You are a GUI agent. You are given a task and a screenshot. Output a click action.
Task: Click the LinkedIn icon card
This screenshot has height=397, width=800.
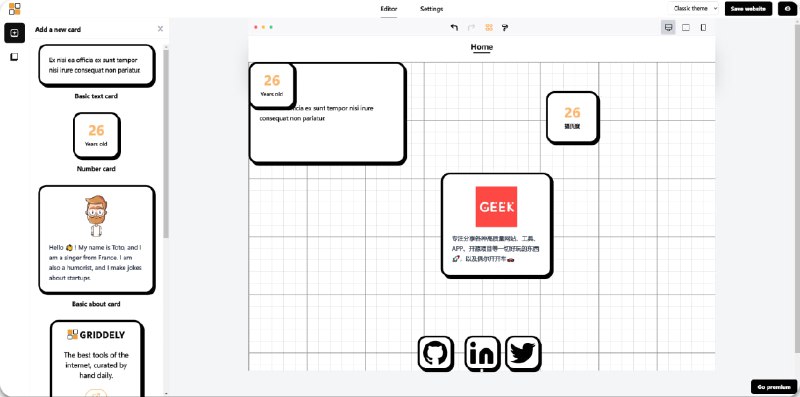482,353
